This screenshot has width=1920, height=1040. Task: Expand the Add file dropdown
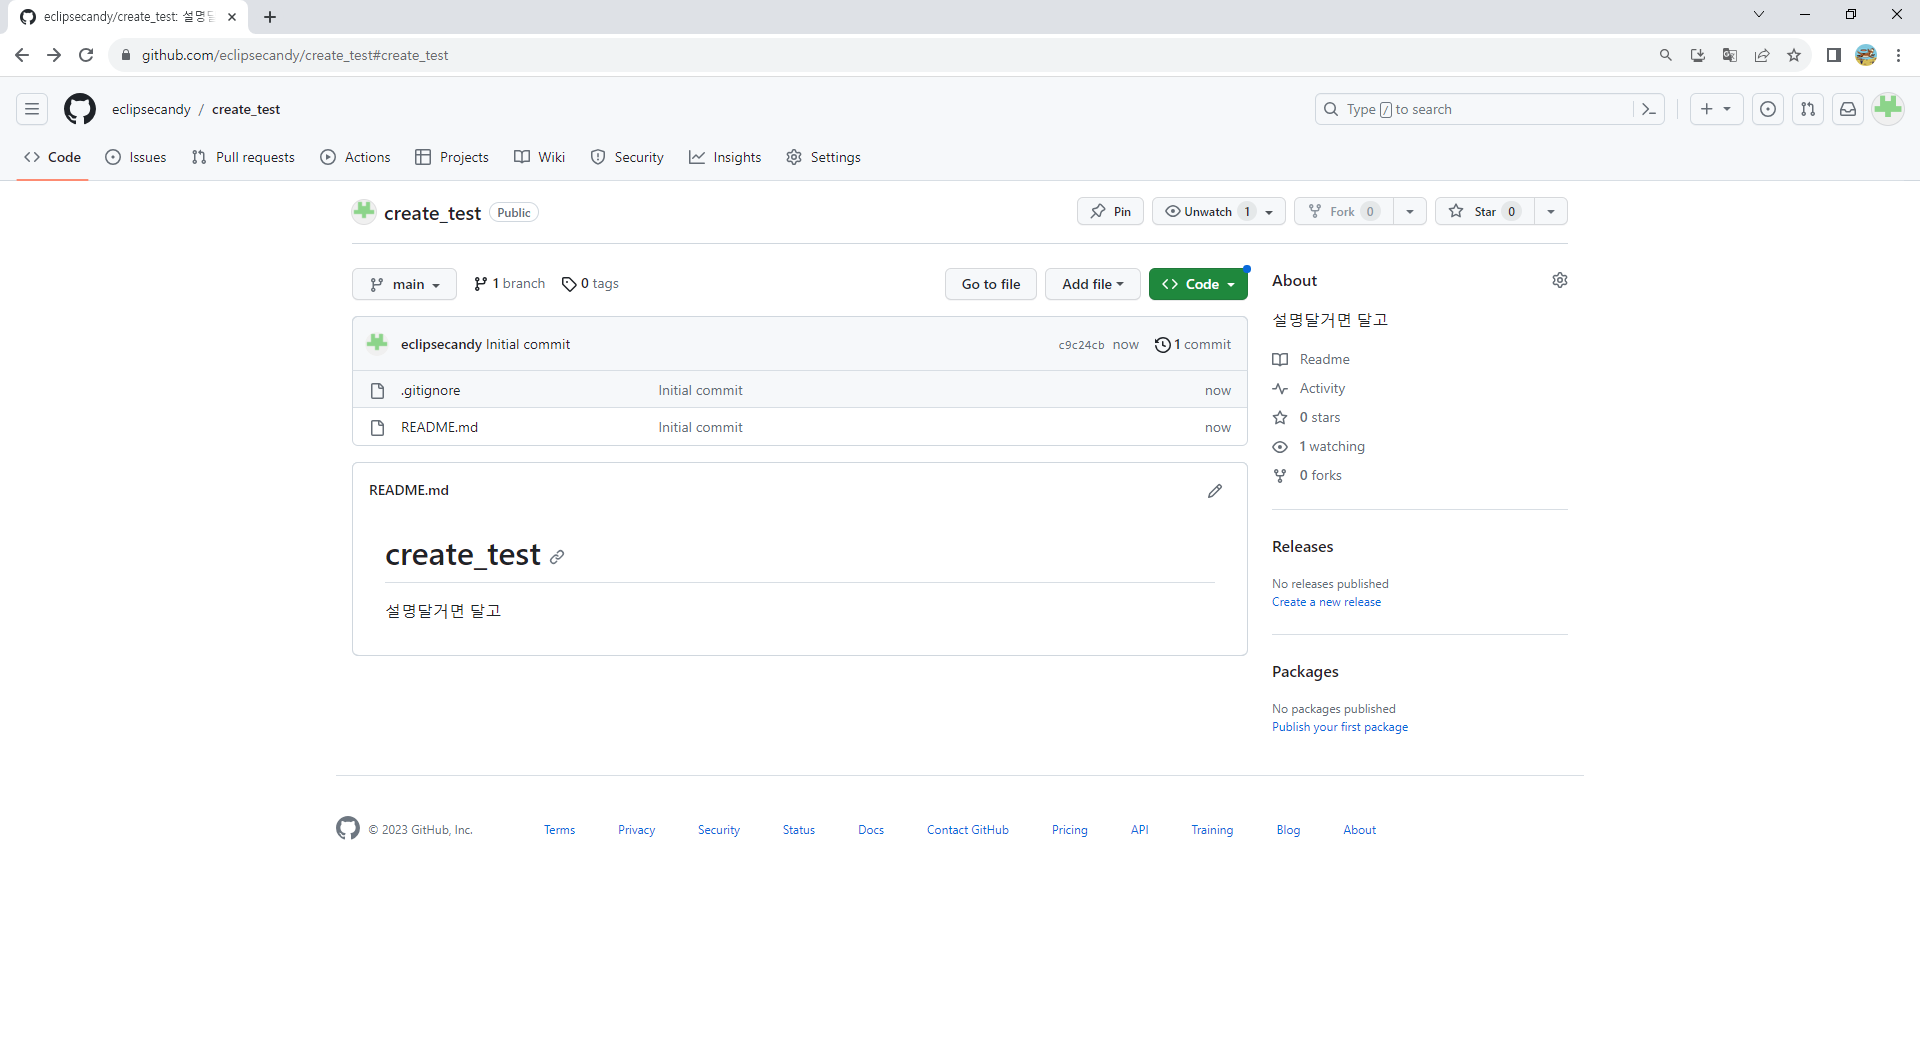coord(1093,284)
